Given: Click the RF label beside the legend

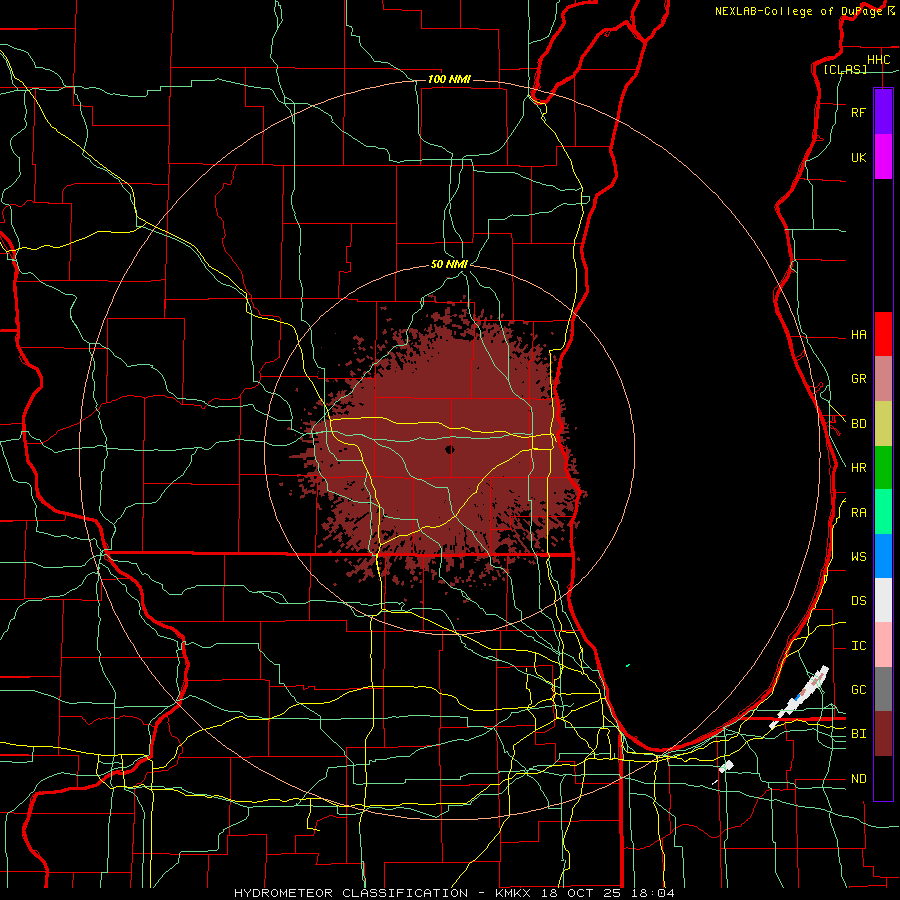Looking at the screenshot, I should [x=858, y=112].
